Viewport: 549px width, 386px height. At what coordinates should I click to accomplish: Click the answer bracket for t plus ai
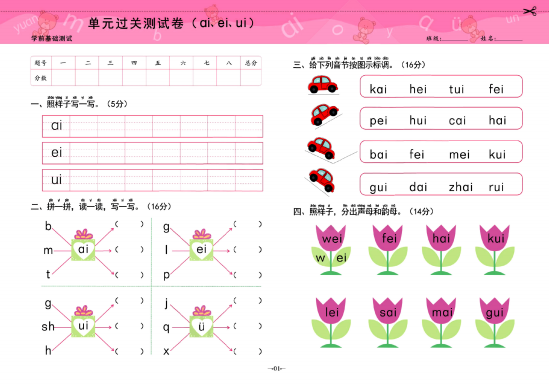(x=129, y=275)
